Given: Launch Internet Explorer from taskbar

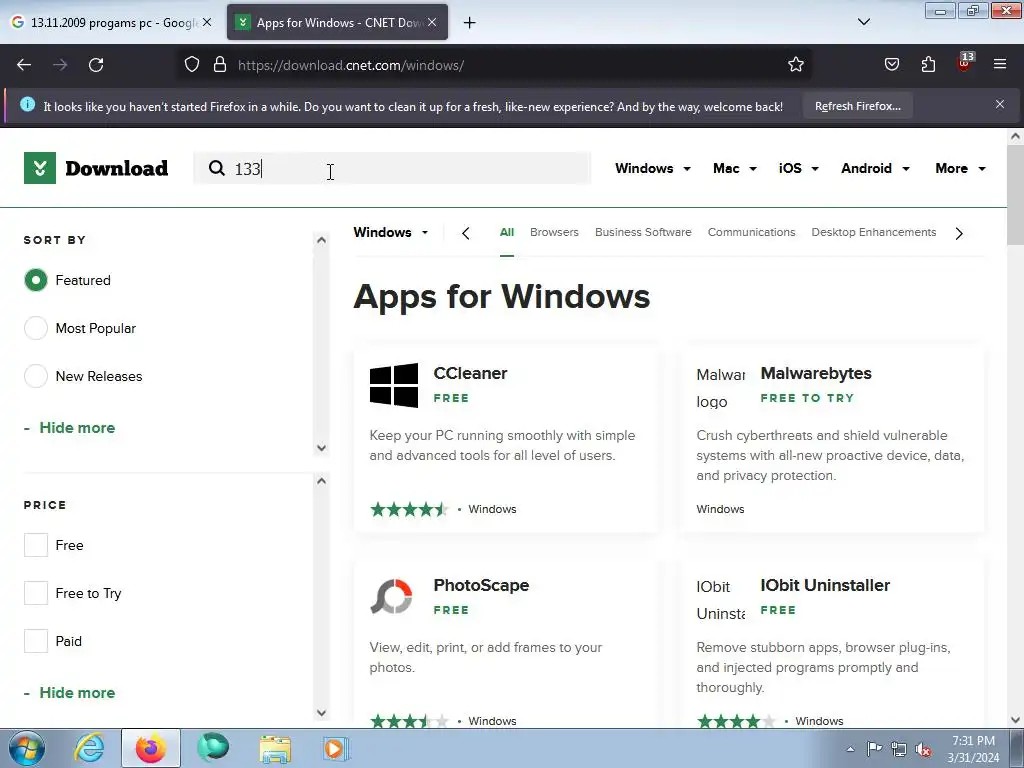Looking at the screenshot, I should click(89, 748).
